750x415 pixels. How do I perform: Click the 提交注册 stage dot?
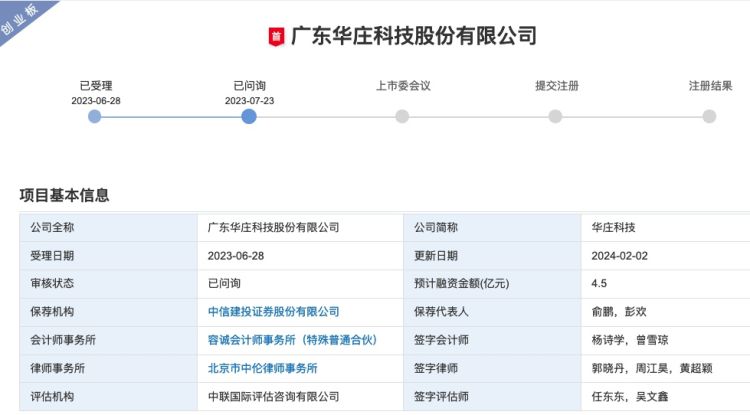point(555,116)
